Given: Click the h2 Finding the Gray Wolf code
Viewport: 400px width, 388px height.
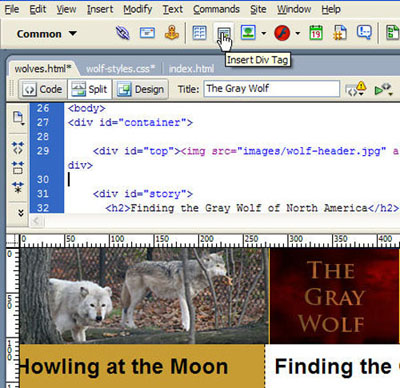Looking at the screenshot, I should tap(252, 208).
